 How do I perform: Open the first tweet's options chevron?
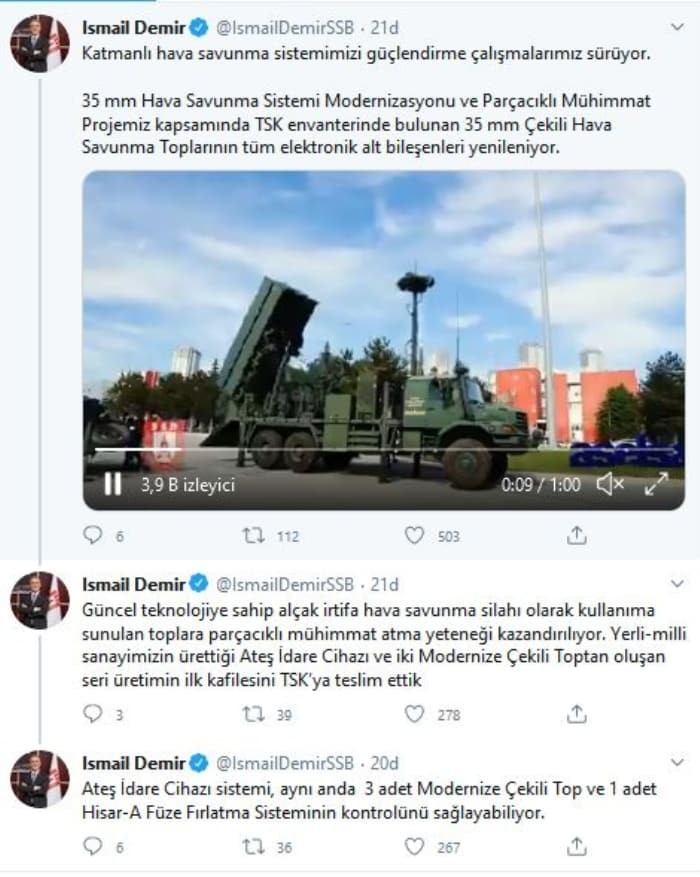click(677, 25)
